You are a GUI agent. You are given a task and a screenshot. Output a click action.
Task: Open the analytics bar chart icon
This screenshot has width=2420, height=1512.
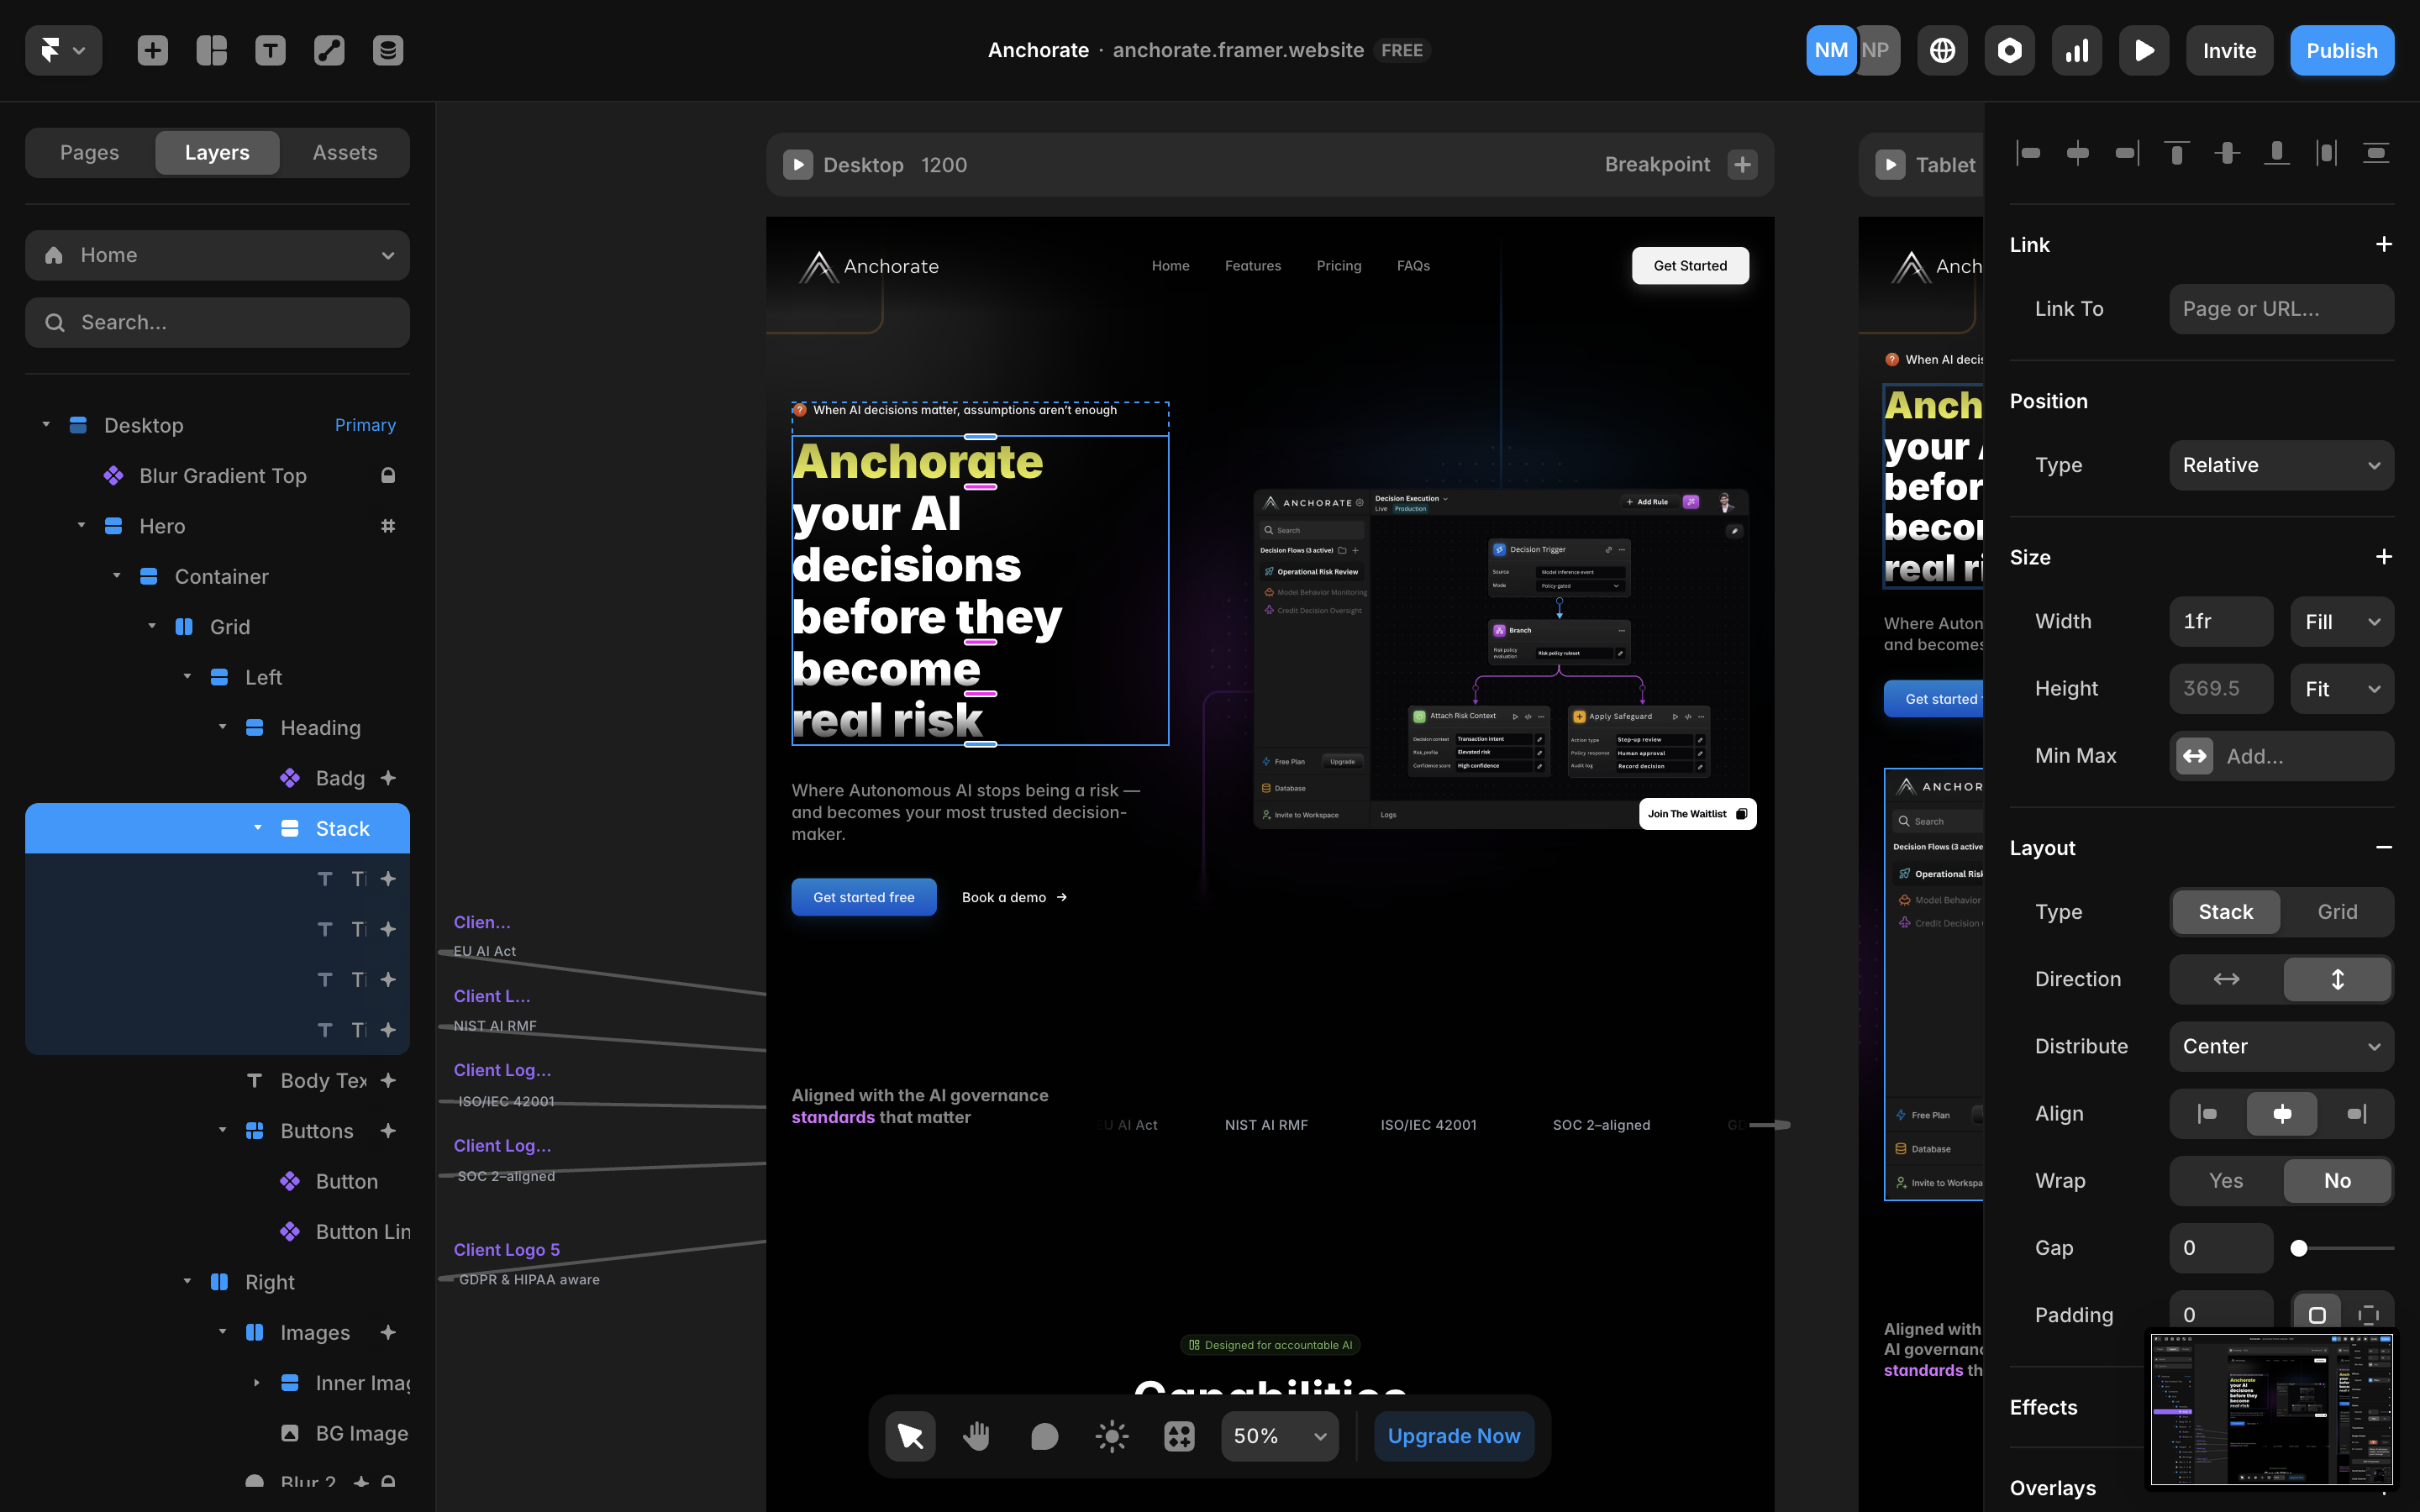(2077, 50)
